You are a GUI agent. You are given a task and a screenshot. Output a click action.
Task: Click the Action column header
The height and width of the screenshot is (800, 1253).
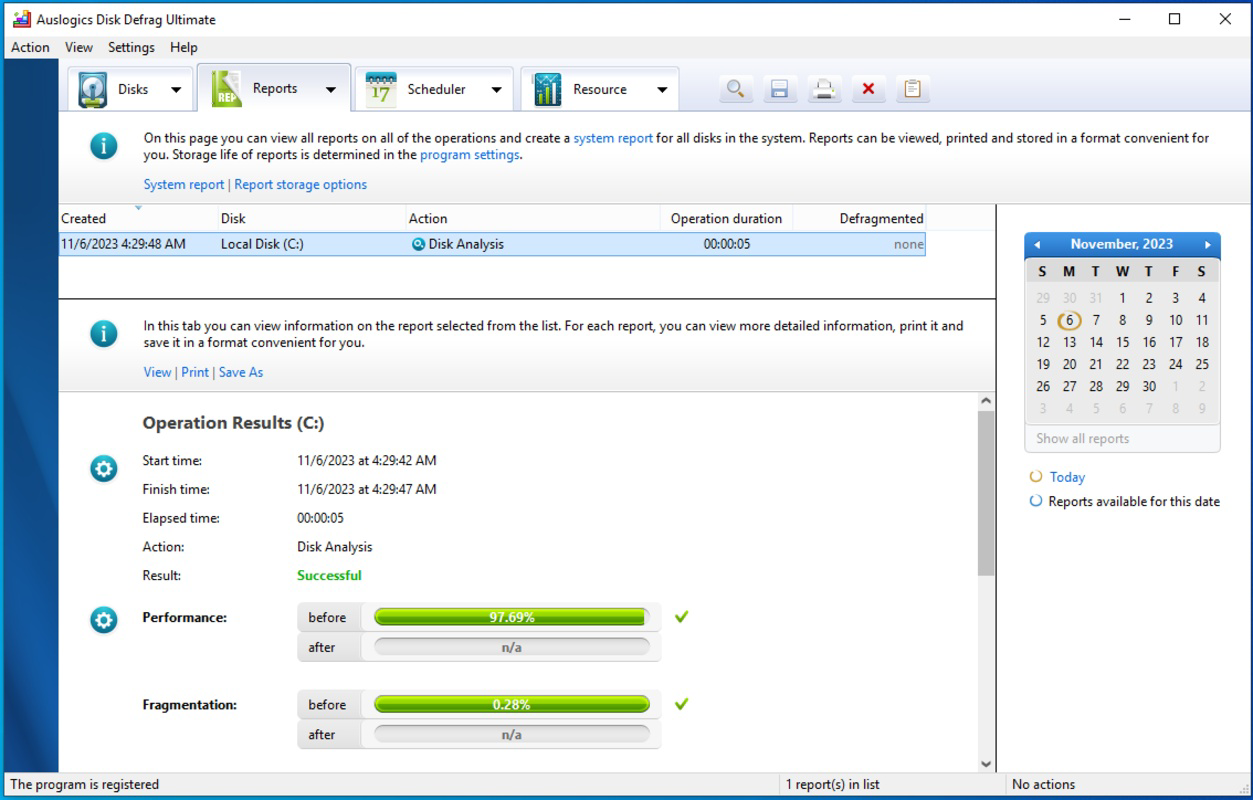532,218
